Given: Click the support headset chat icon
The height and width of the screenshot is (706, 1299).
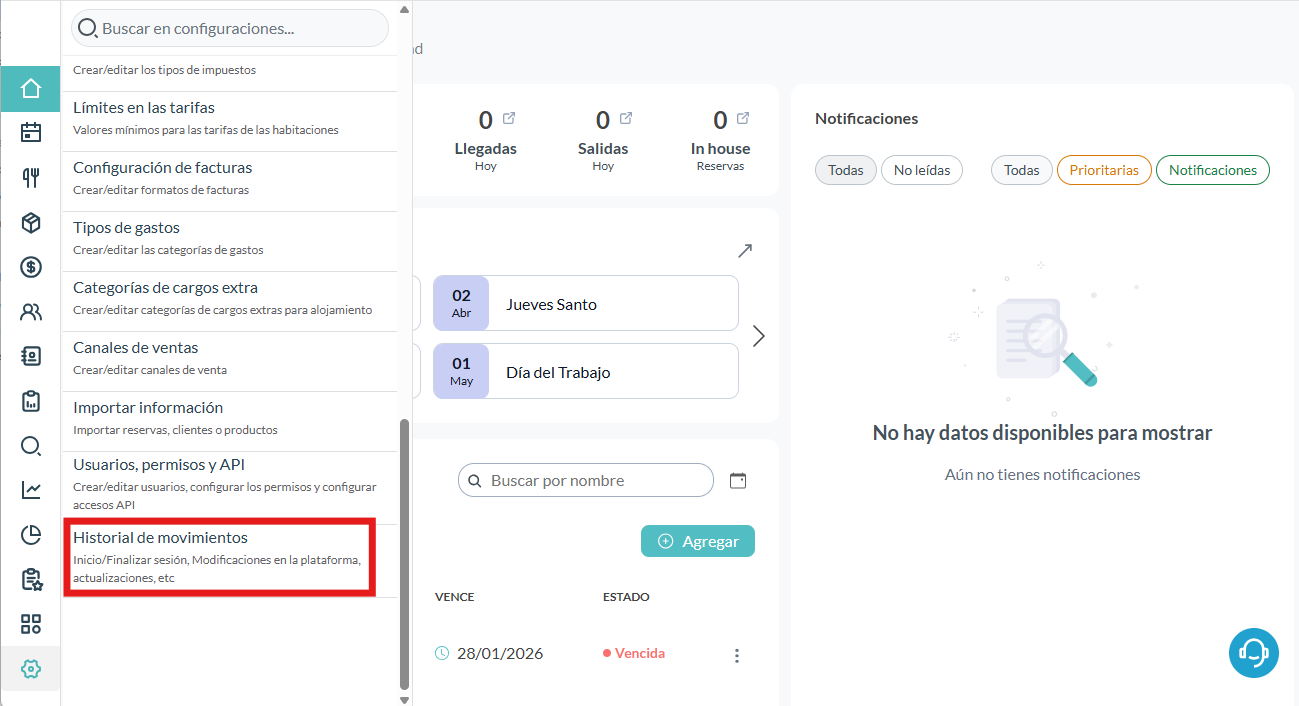Looking at the screenshot, I should 1253,653.
